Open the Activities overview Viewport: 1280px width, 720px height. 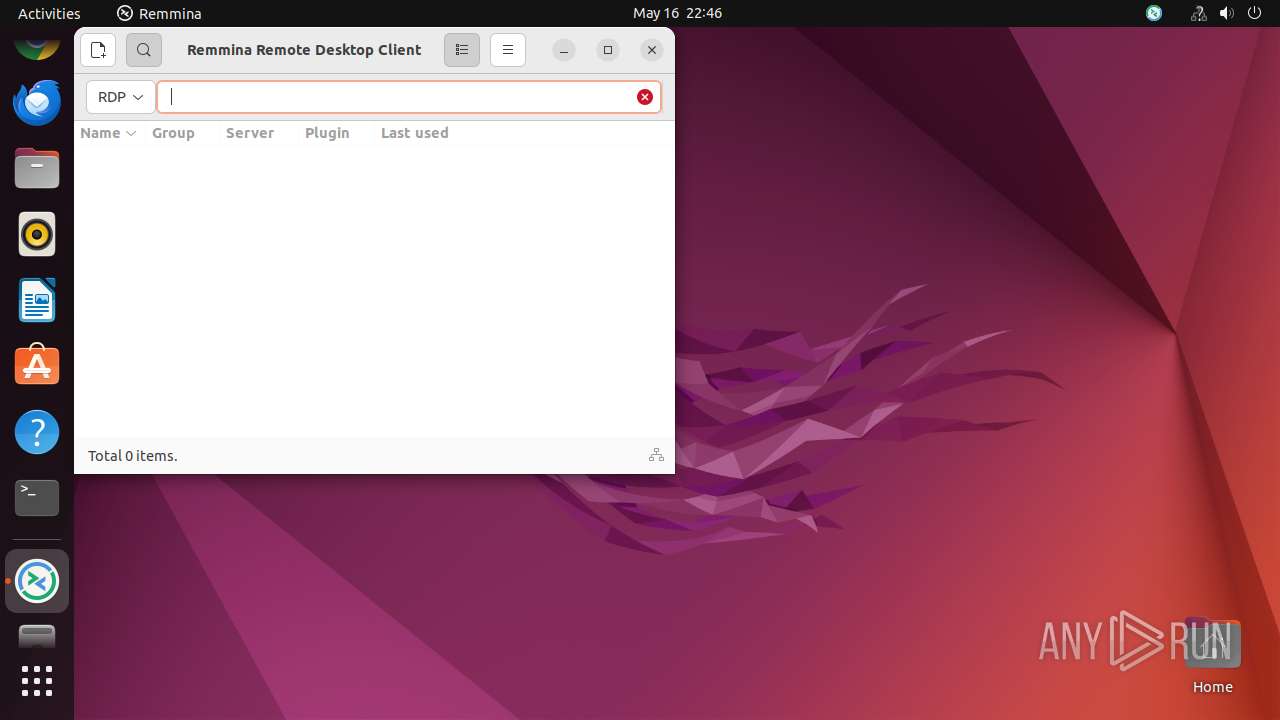pyautogui.click(x=49, y=13)
